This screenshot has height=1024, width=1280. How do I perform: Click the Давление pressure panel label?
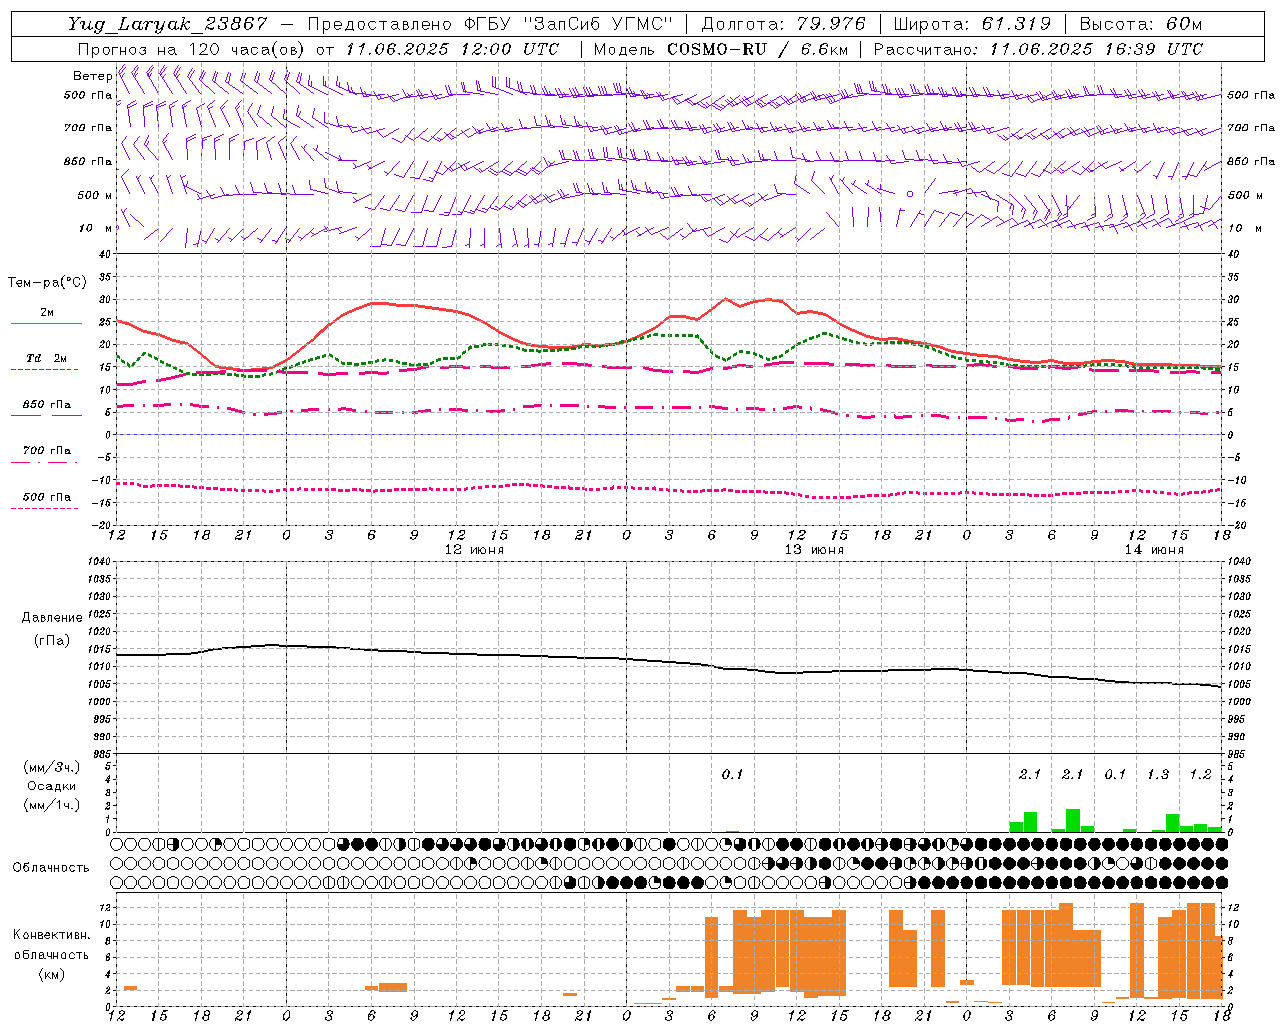coord(51,618)
